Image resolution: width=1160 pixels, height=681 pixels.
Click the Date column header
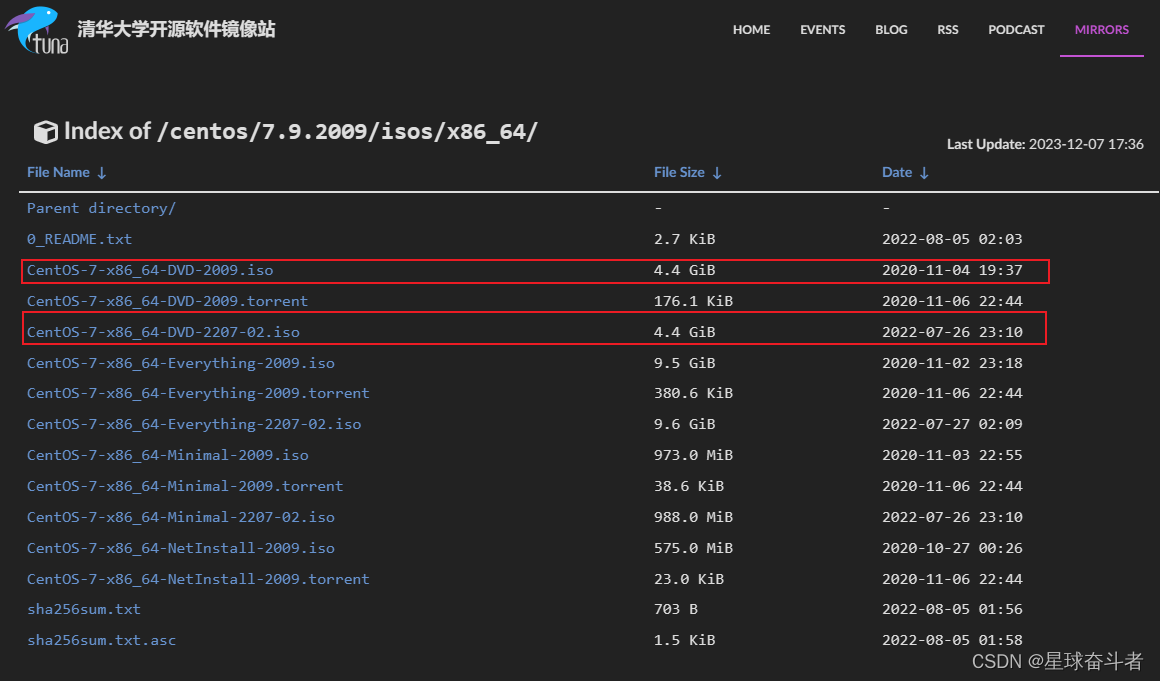(897, 172)
